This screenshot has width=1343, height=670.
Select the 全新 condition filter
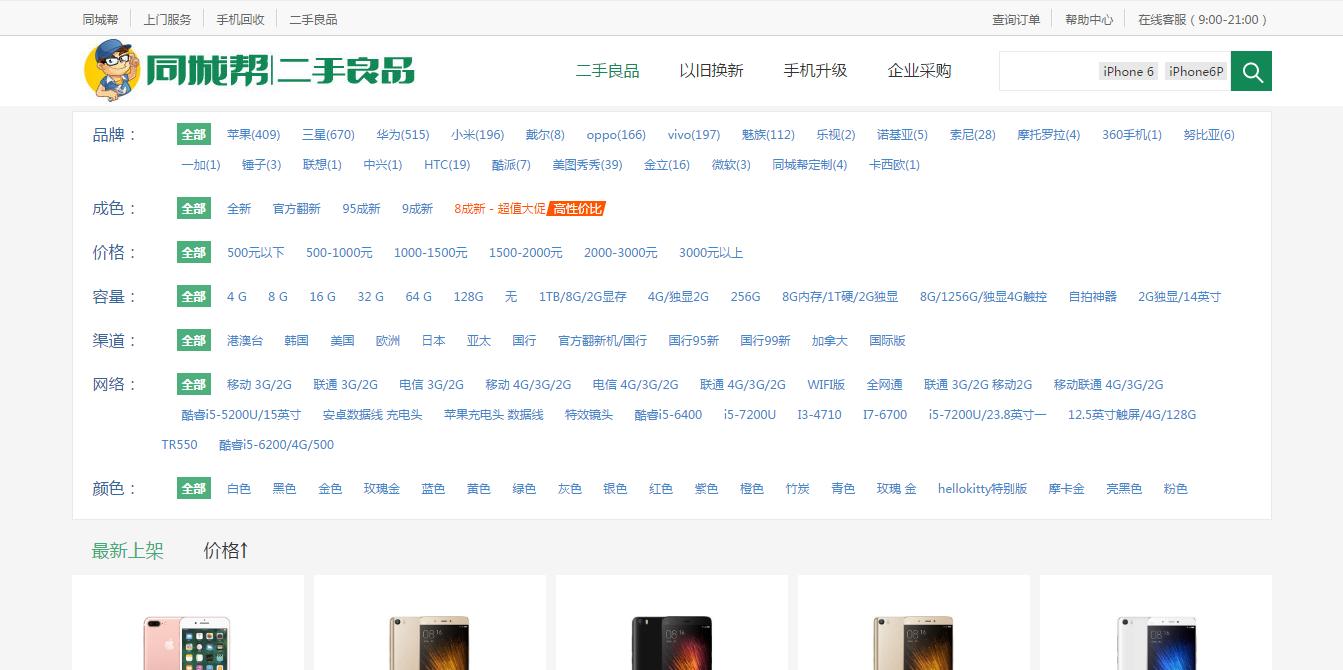[x=240, y=208]
